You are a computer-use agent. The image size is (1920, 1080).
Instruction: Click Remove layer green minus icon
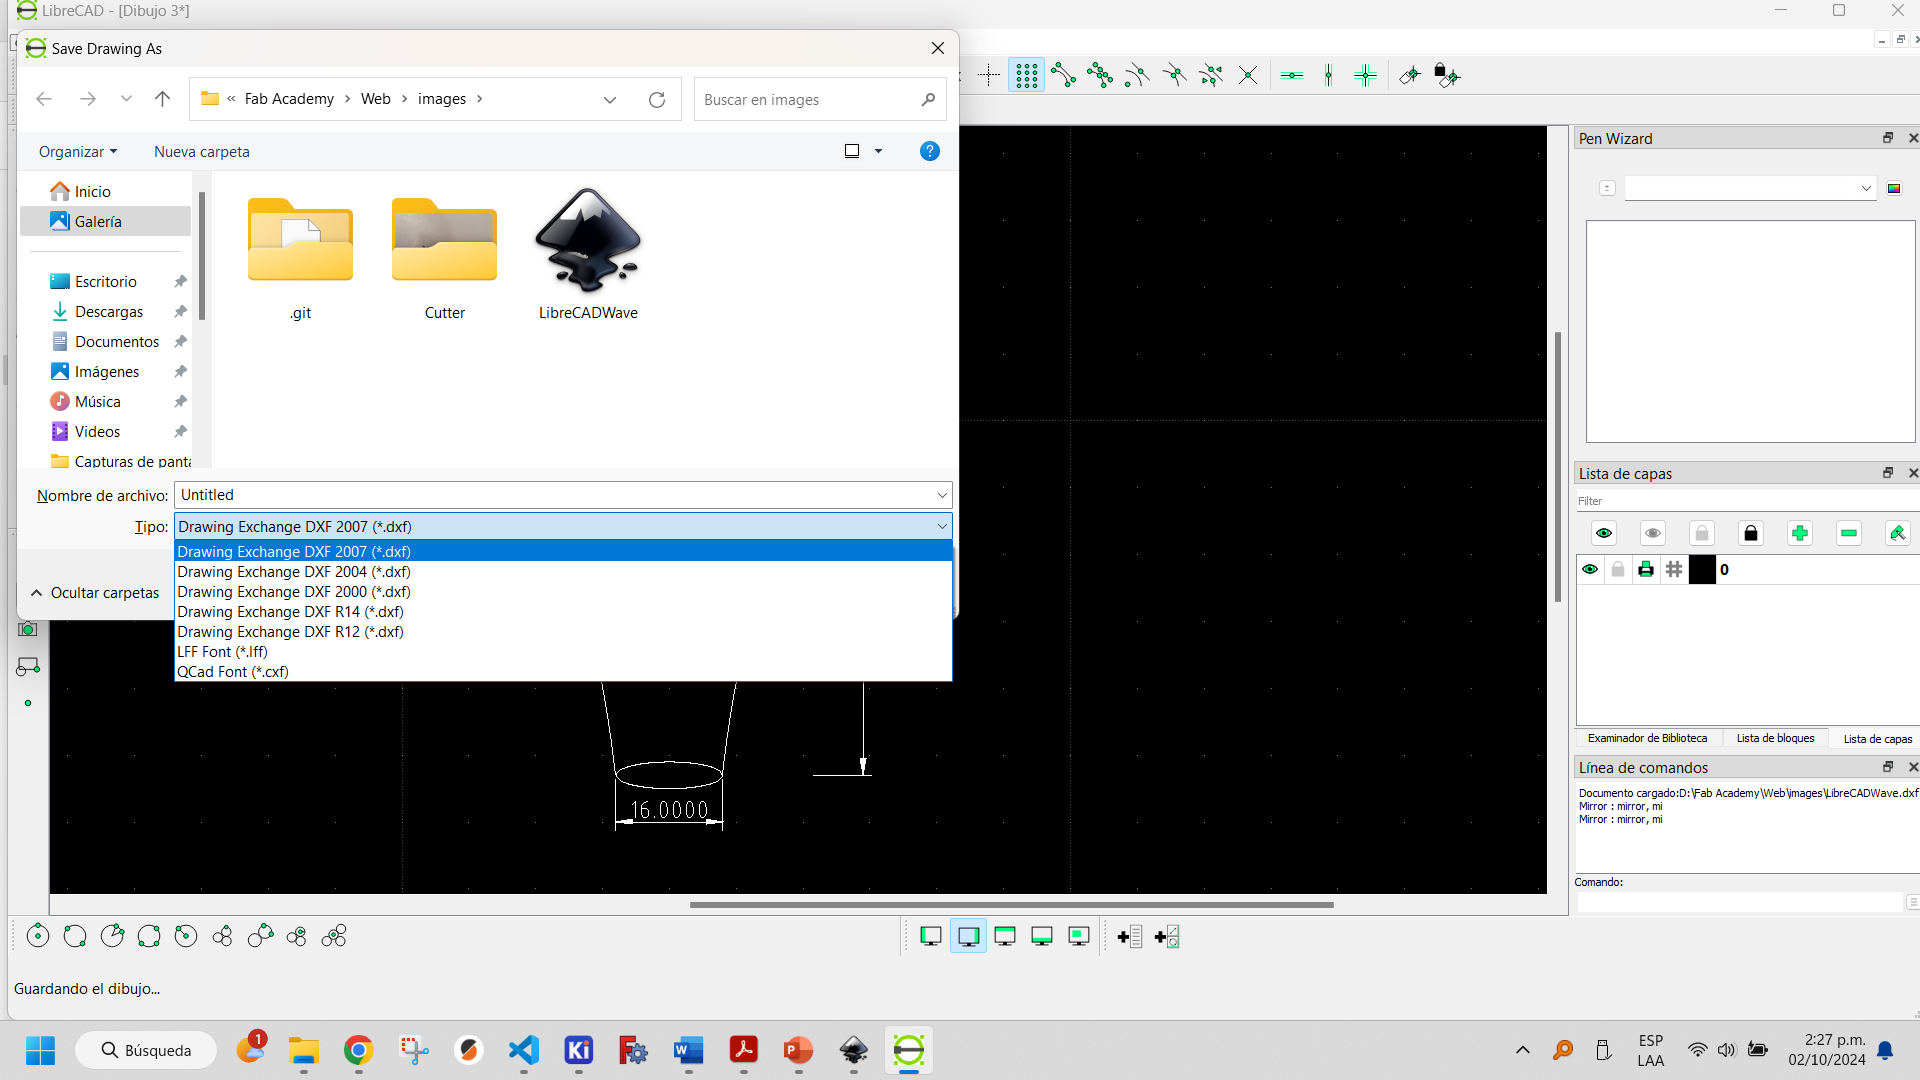1849,533
